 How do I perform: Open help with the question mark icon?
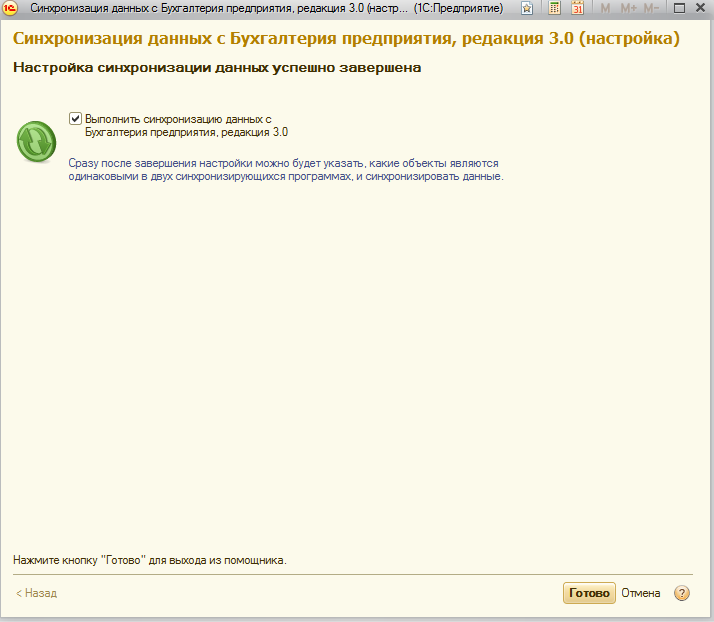click(x=682, y=593)
